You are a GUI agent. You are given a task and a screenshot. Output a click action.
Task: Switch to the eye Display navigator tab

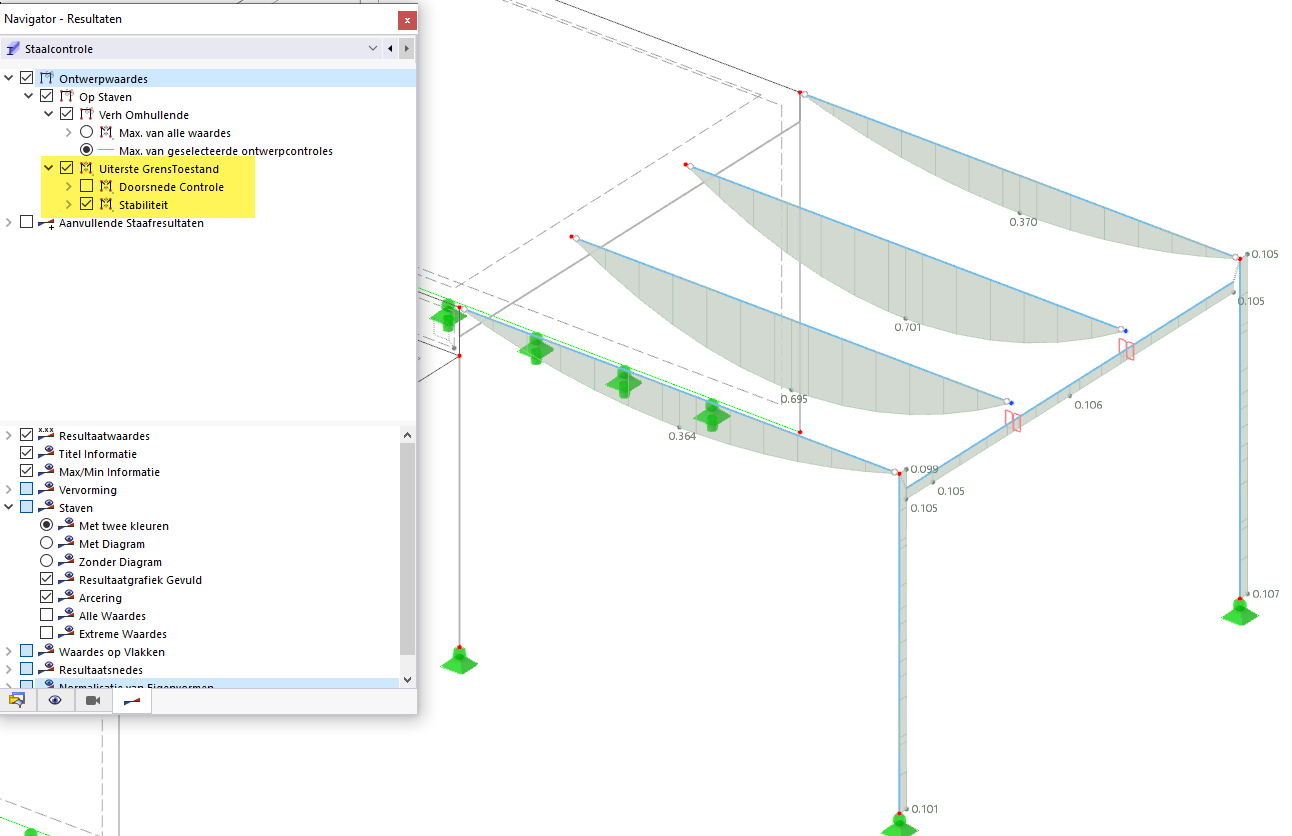(x=55, y=700)
